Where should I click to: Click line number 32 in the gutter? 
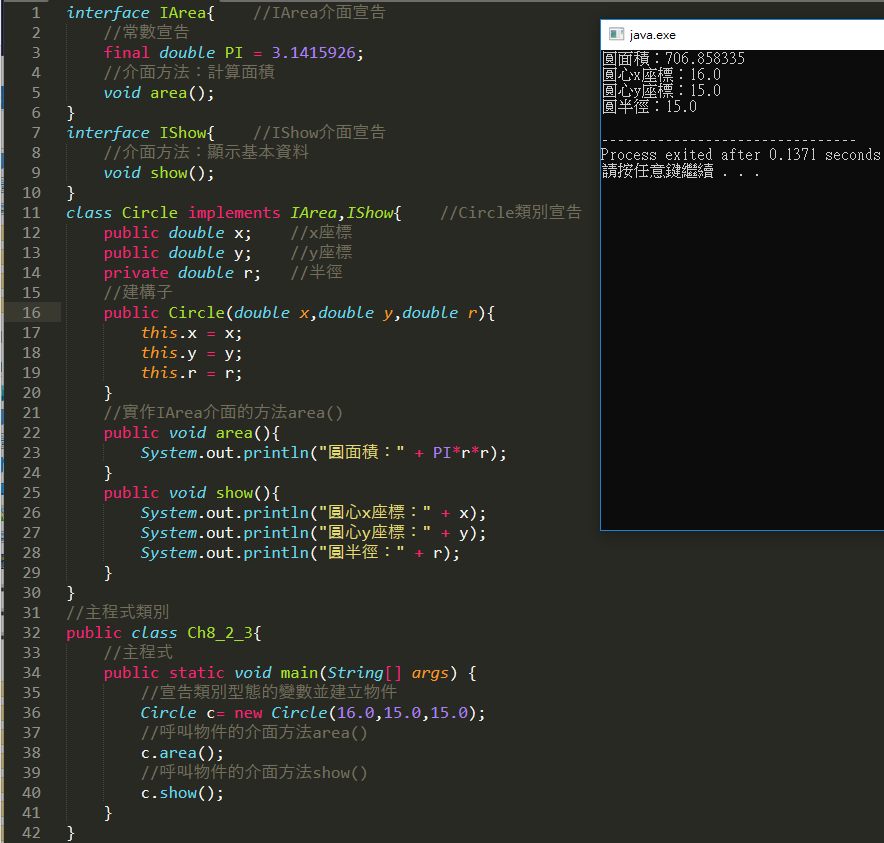[31, 633]
